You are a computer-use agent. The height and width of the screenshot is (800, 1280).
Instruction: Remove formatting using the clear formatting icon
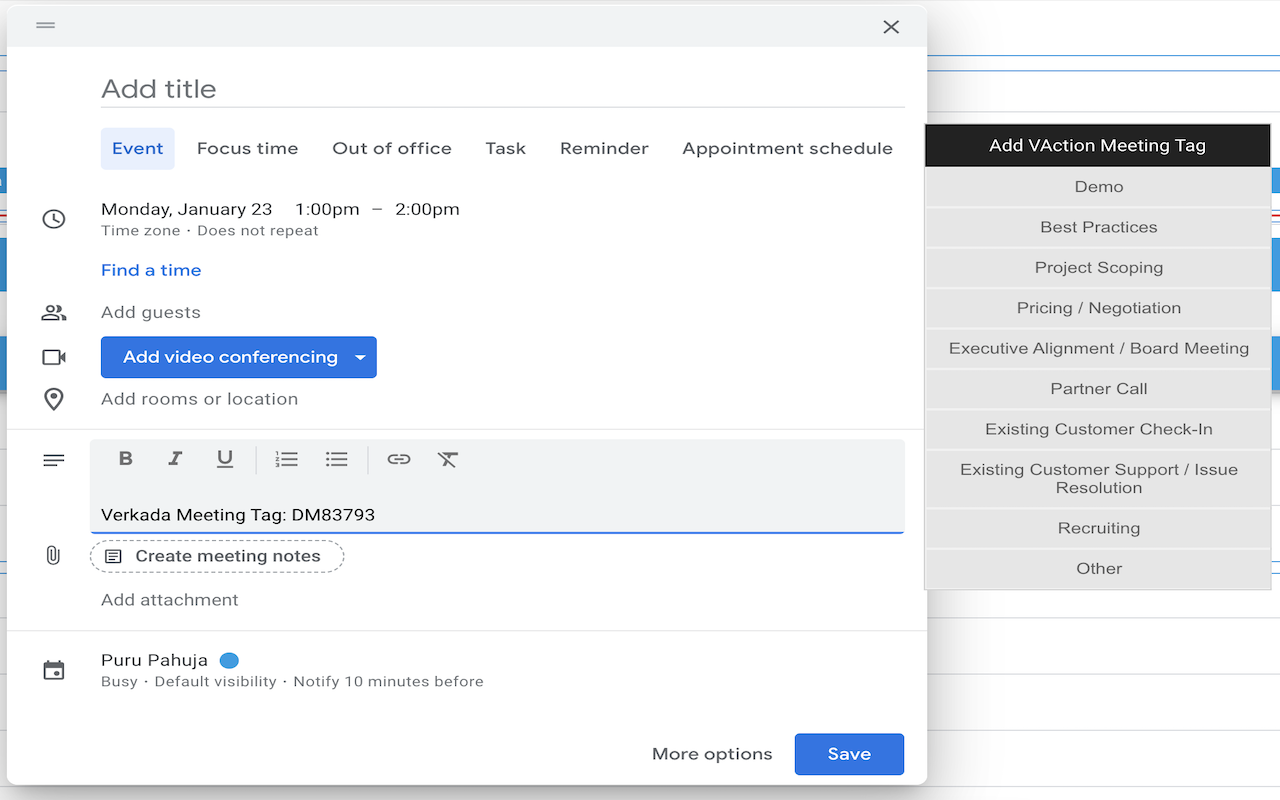tap(447, 459)
